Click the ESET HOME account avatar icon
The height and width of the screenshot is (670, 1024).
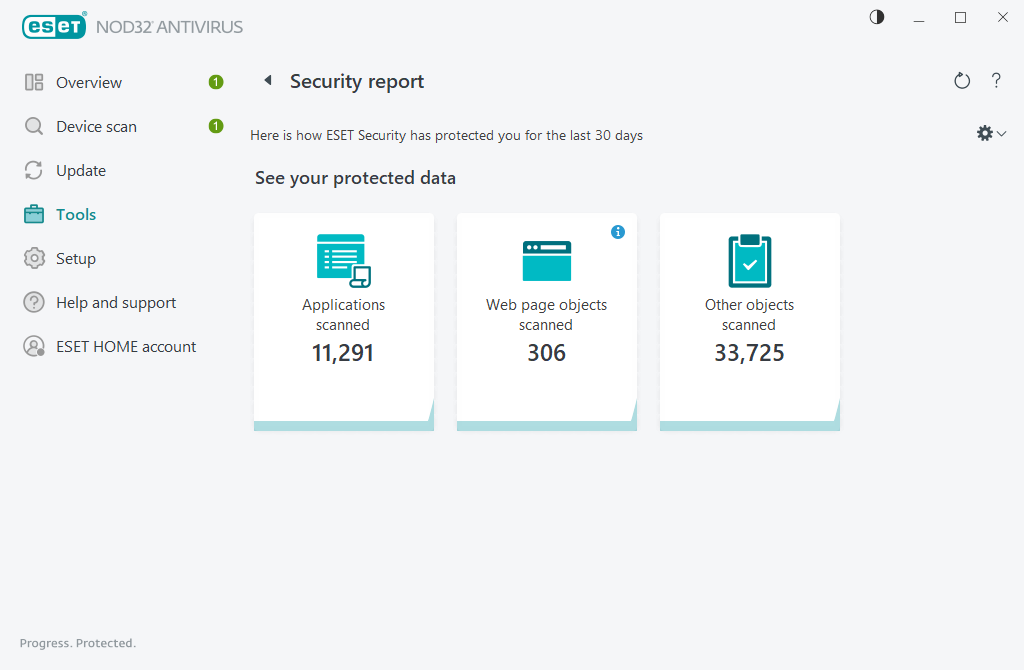pos(34,346)
